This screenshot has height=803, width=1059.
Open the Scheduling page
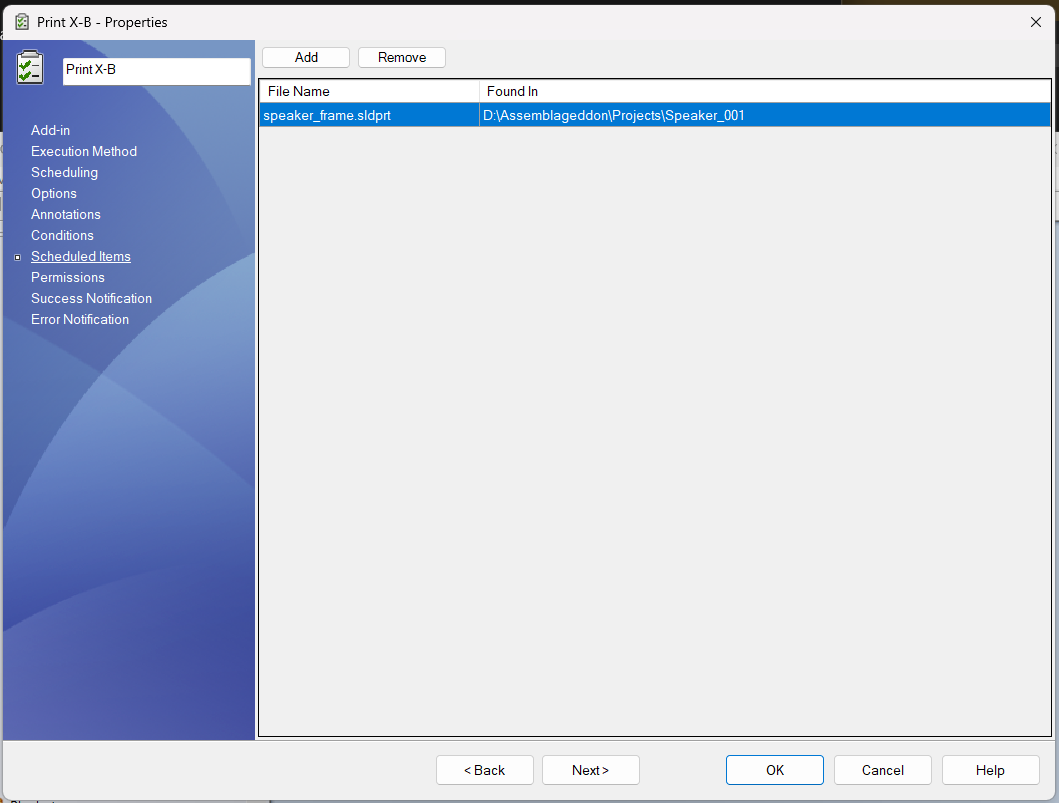64,172
